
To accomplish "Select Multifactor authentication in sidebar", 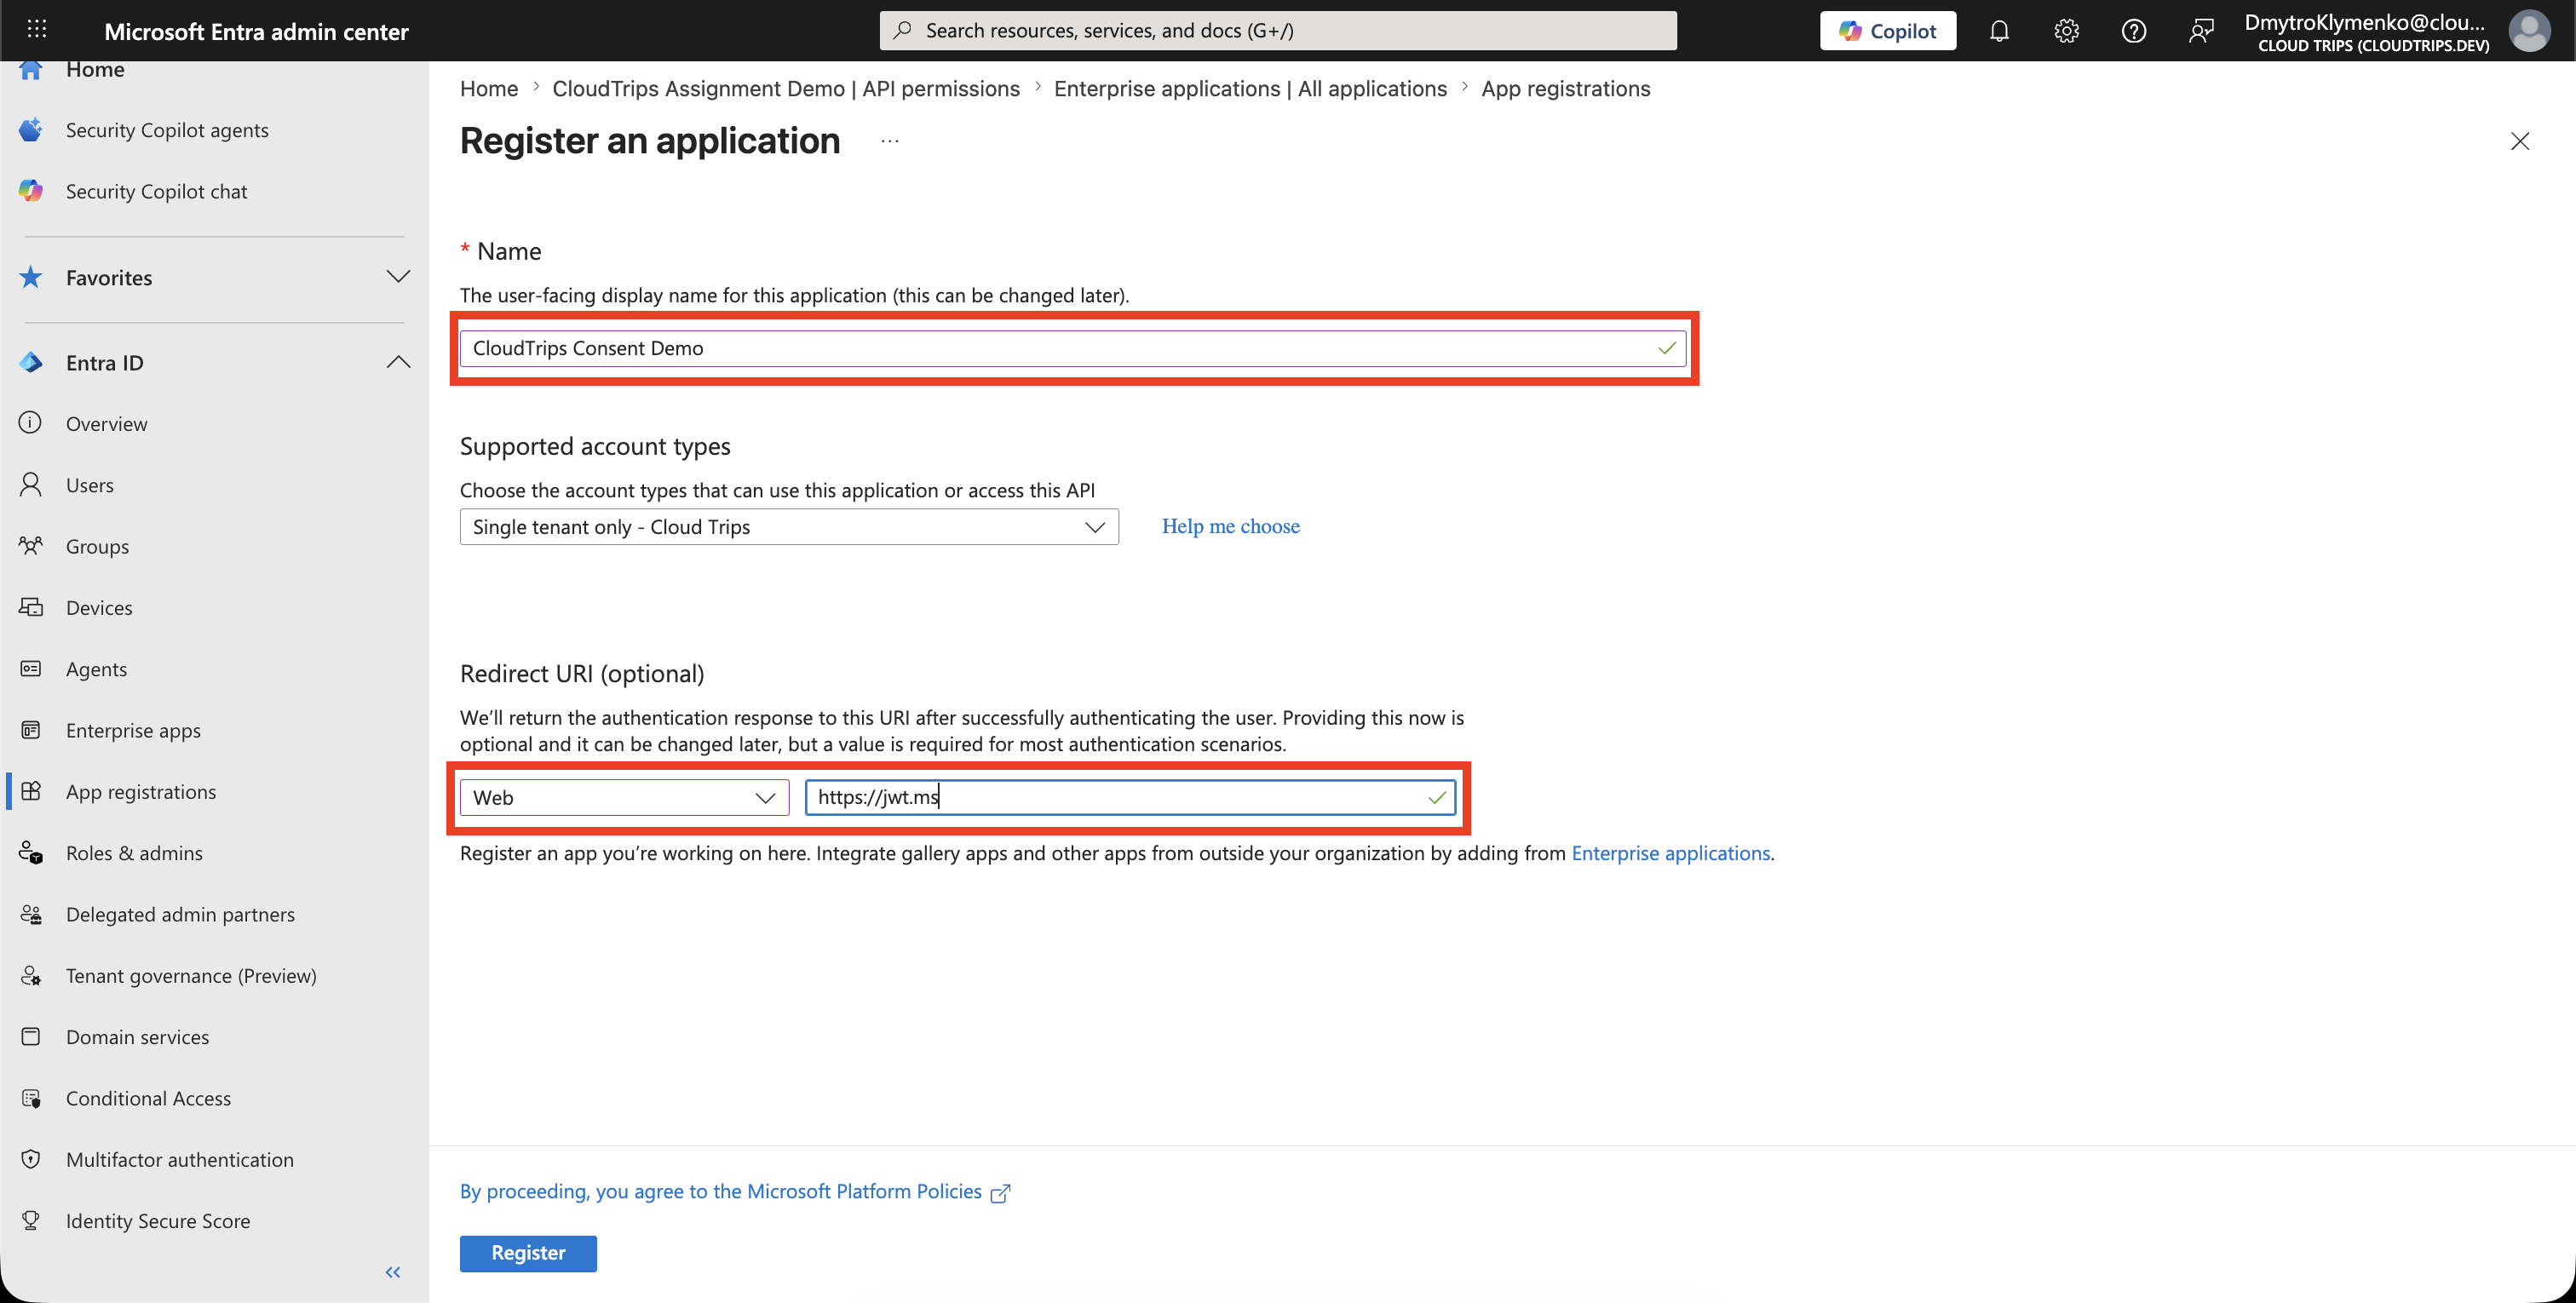I will point(180,1160).
